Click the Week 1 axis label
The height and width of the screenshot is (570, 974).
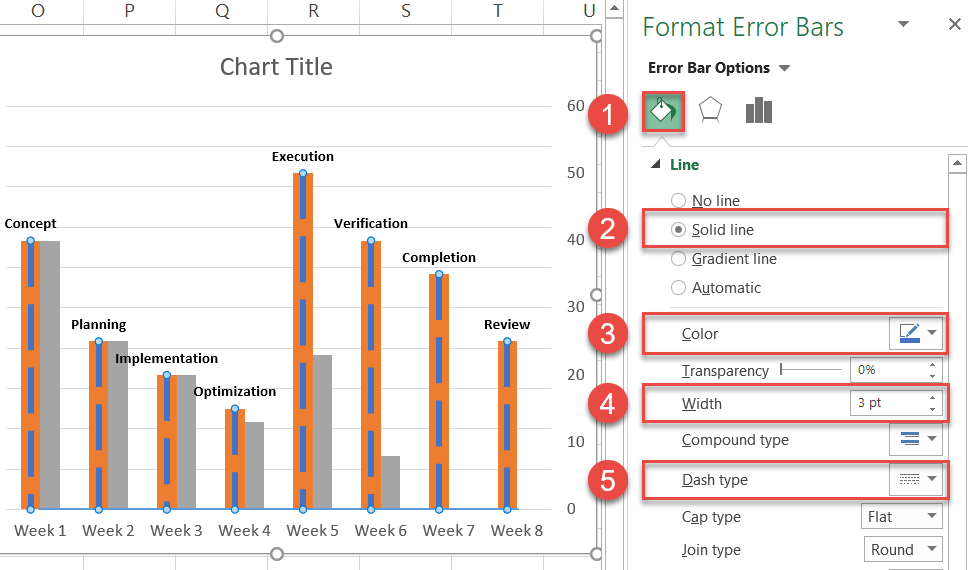(x=40, y=531)
